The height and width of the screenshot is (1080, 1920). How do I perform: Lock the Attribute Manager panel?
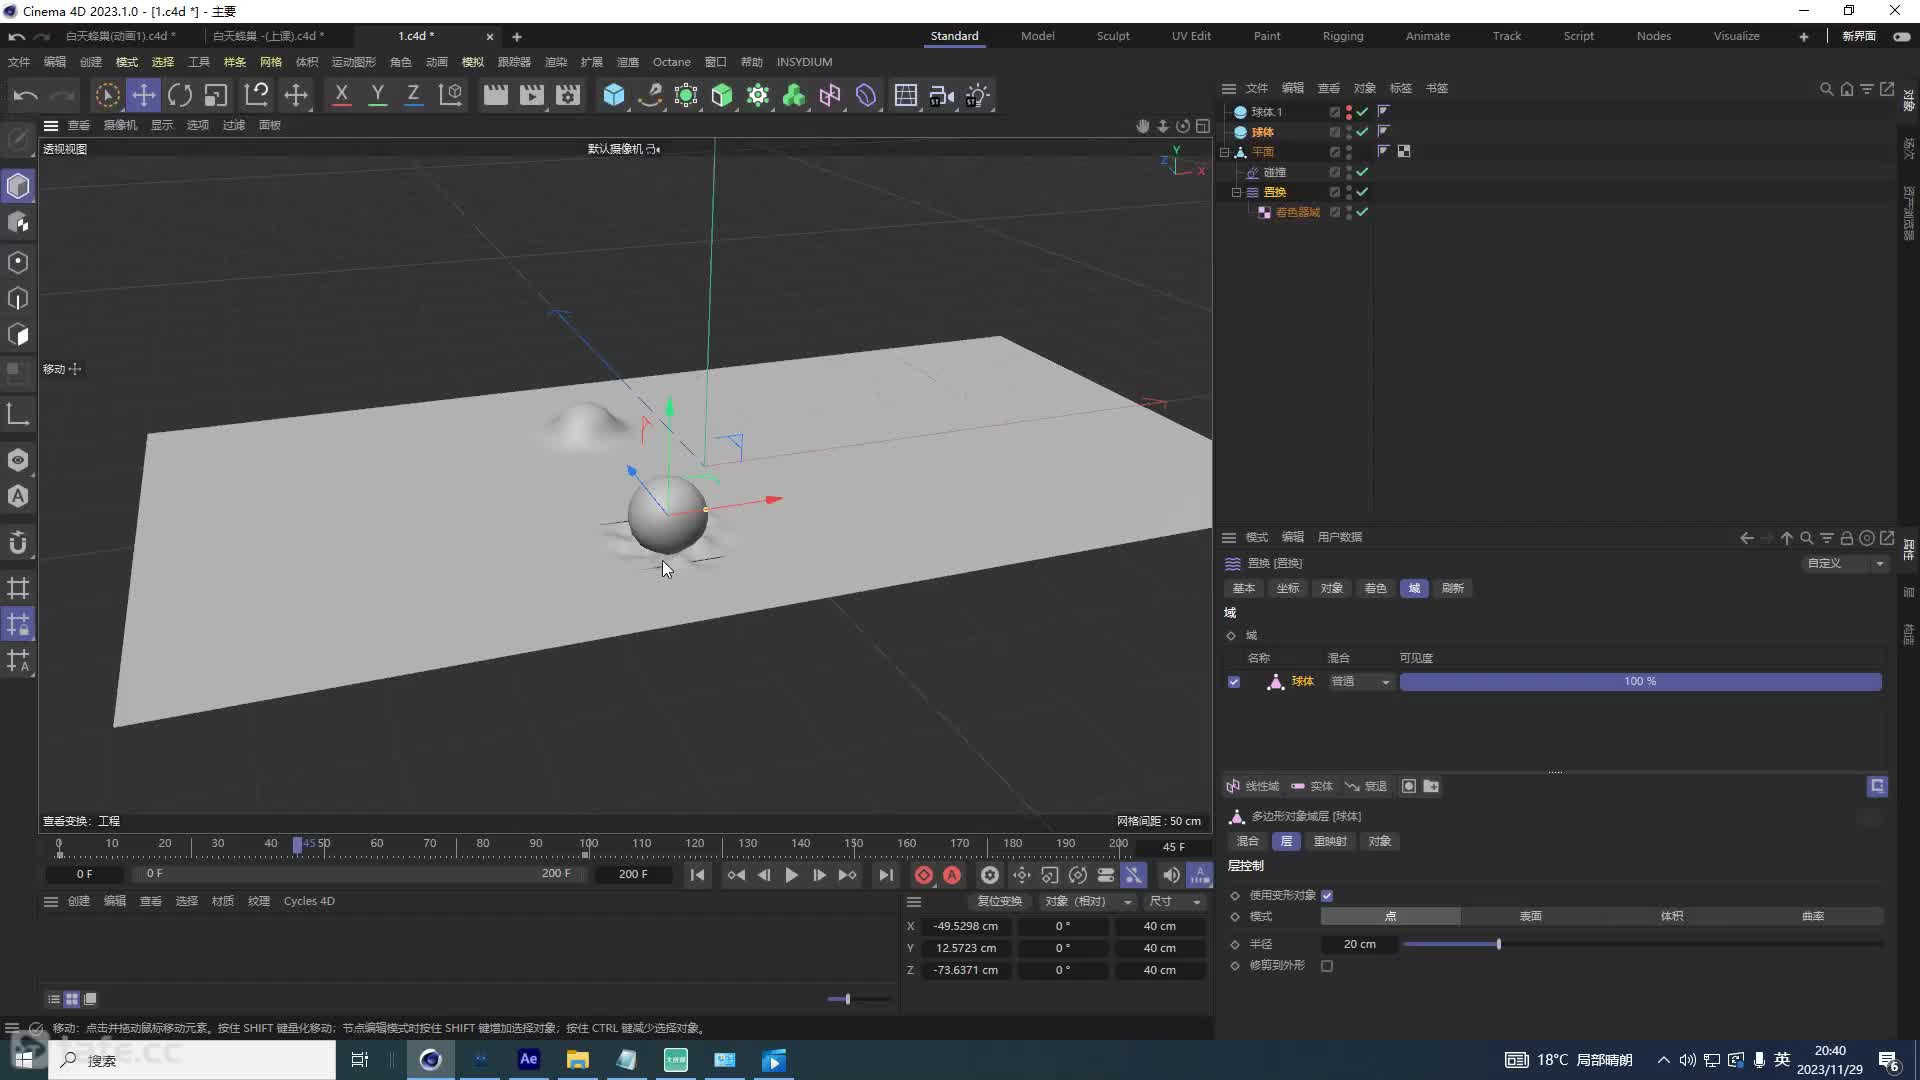1846,538
